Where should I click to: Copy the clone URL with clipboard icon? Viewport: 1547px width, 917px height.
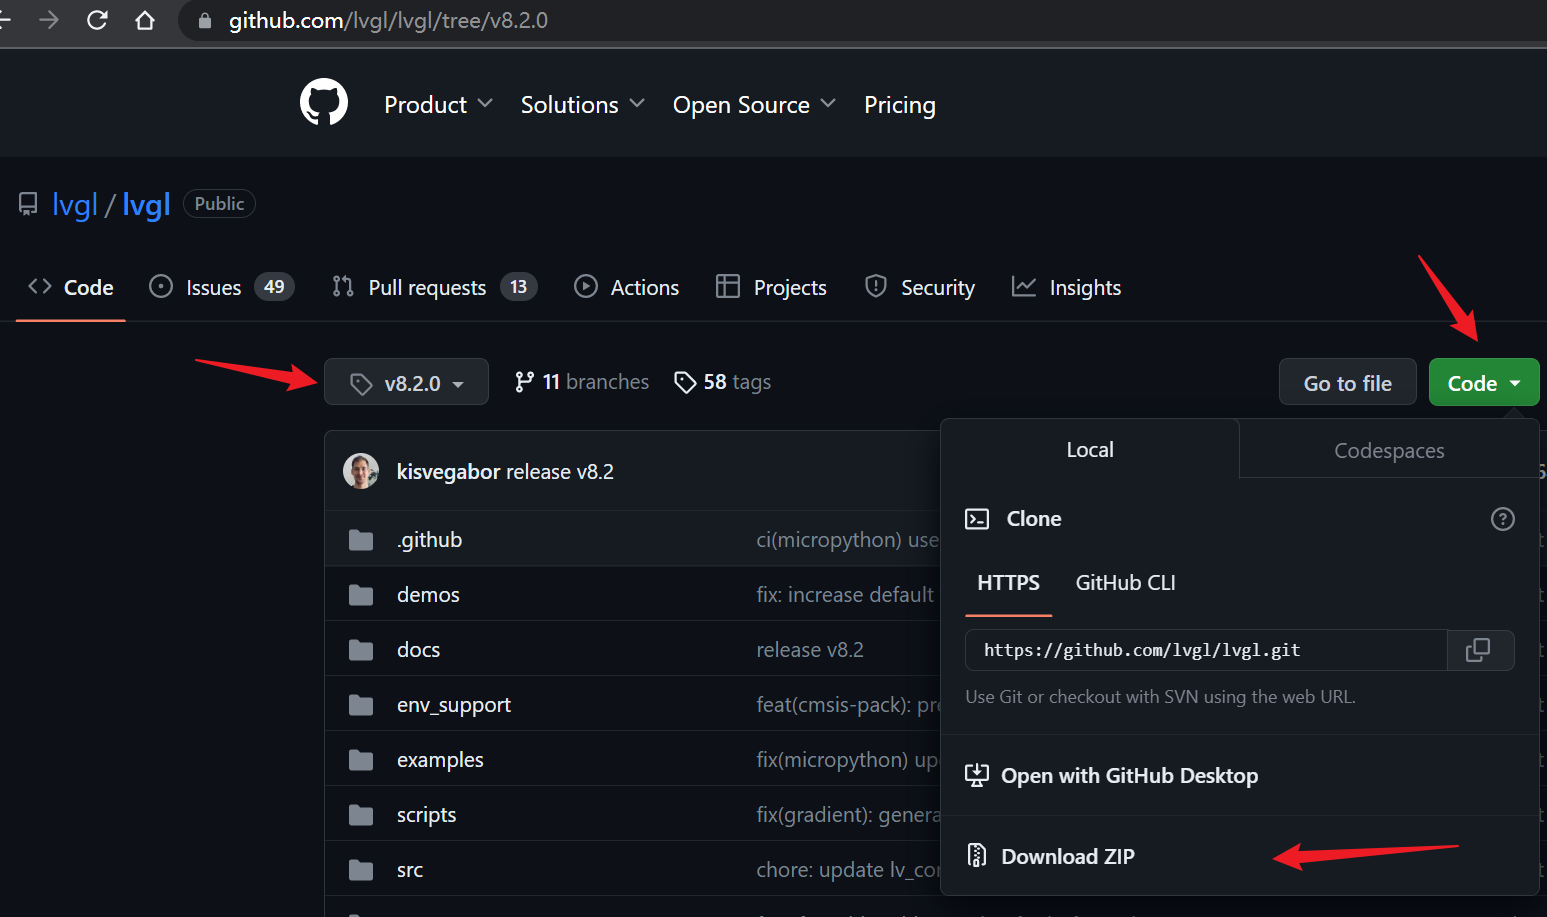1478,650
